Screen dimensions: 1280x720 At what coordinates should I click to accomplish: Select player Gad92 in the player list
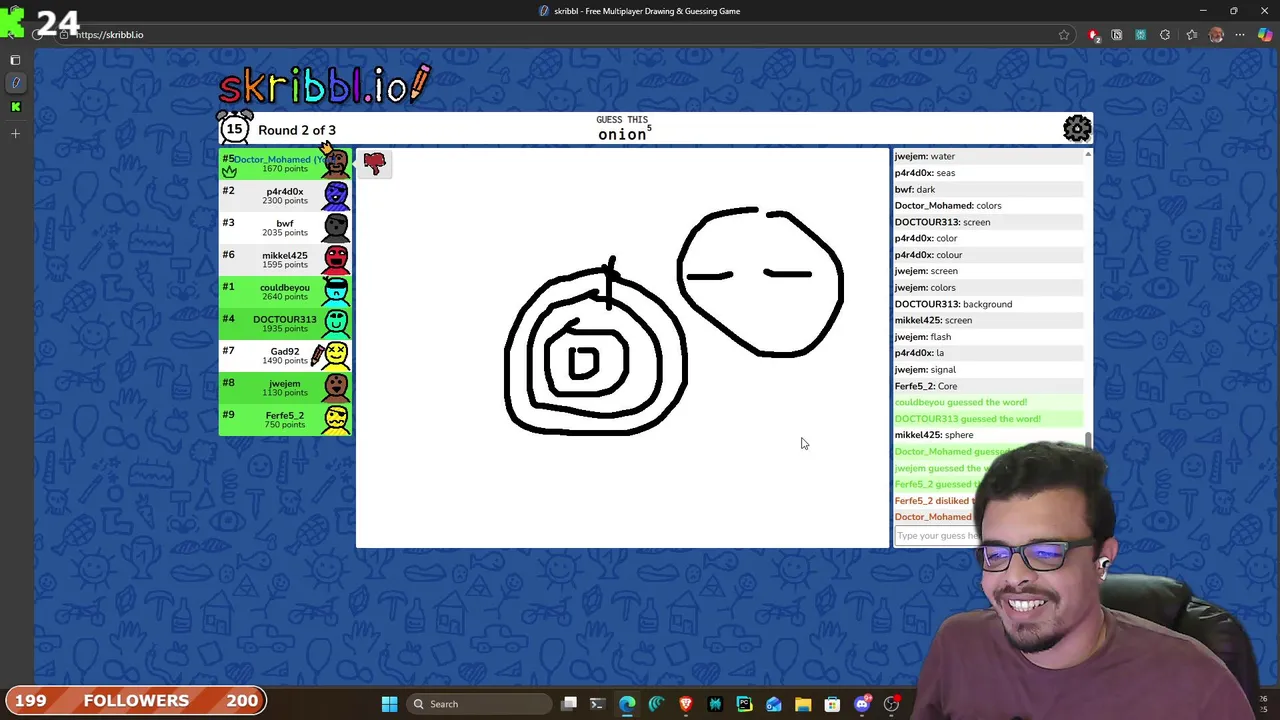coord(285,356)
